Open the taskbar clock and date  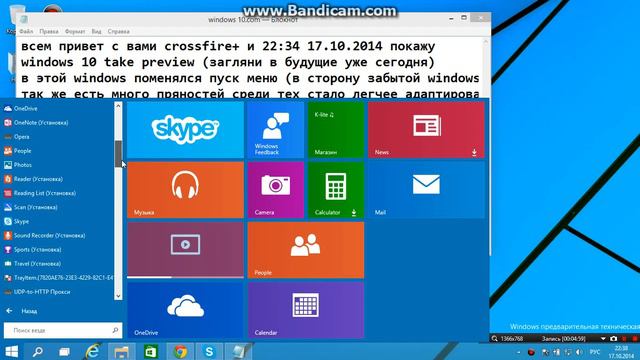(621, 352)
